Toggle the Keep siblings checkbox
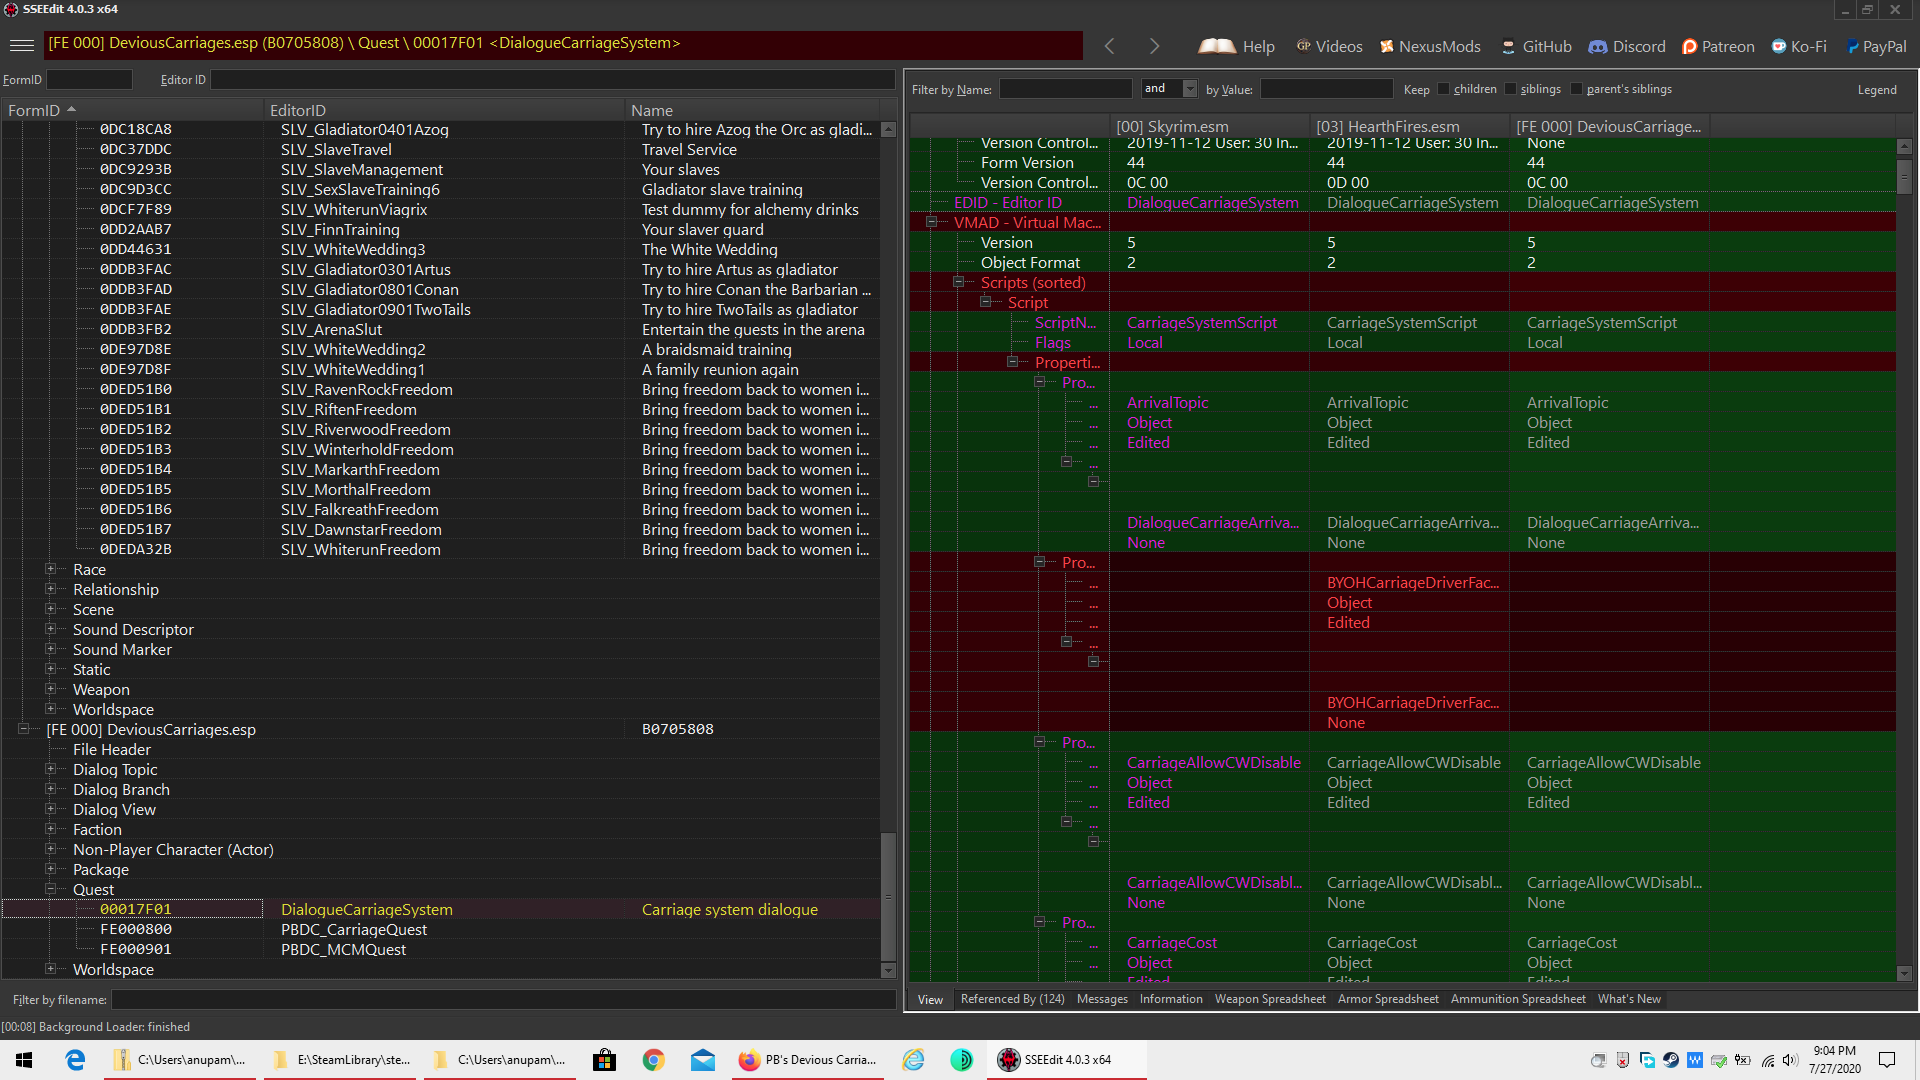 [x=1510, y=89]
